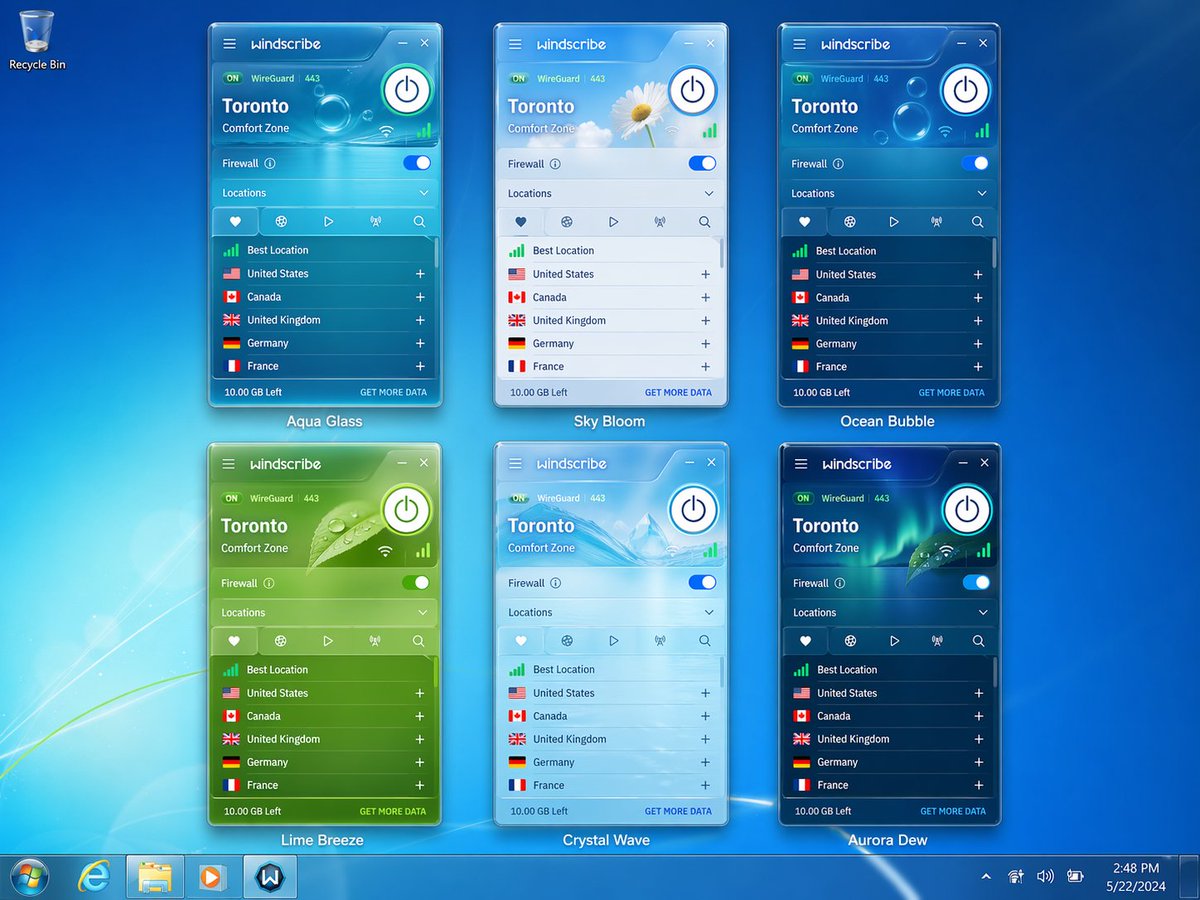Open Windows Start orb
Screen dimensions: 1200x900
point(29,877)
